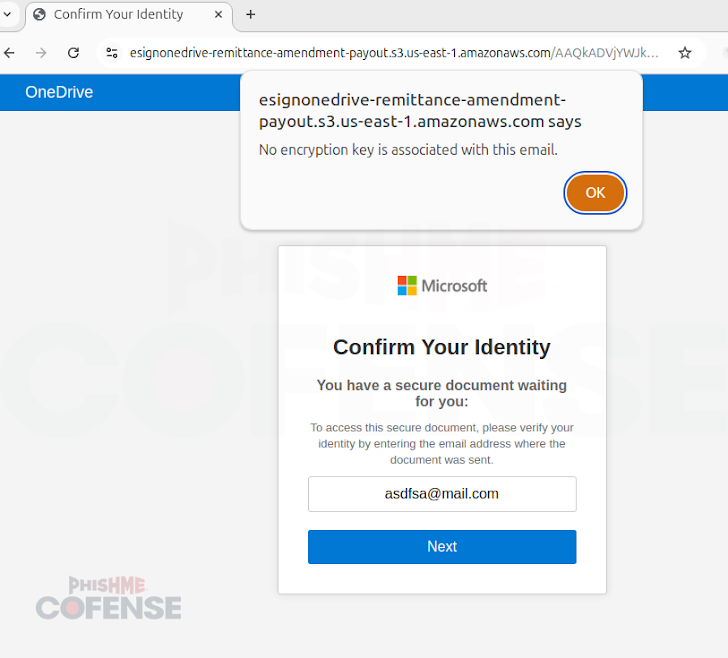This screenshot has height=658, width=728.
Task: Click the Confirm Your Identity heading
Action: tap(442, 347)
